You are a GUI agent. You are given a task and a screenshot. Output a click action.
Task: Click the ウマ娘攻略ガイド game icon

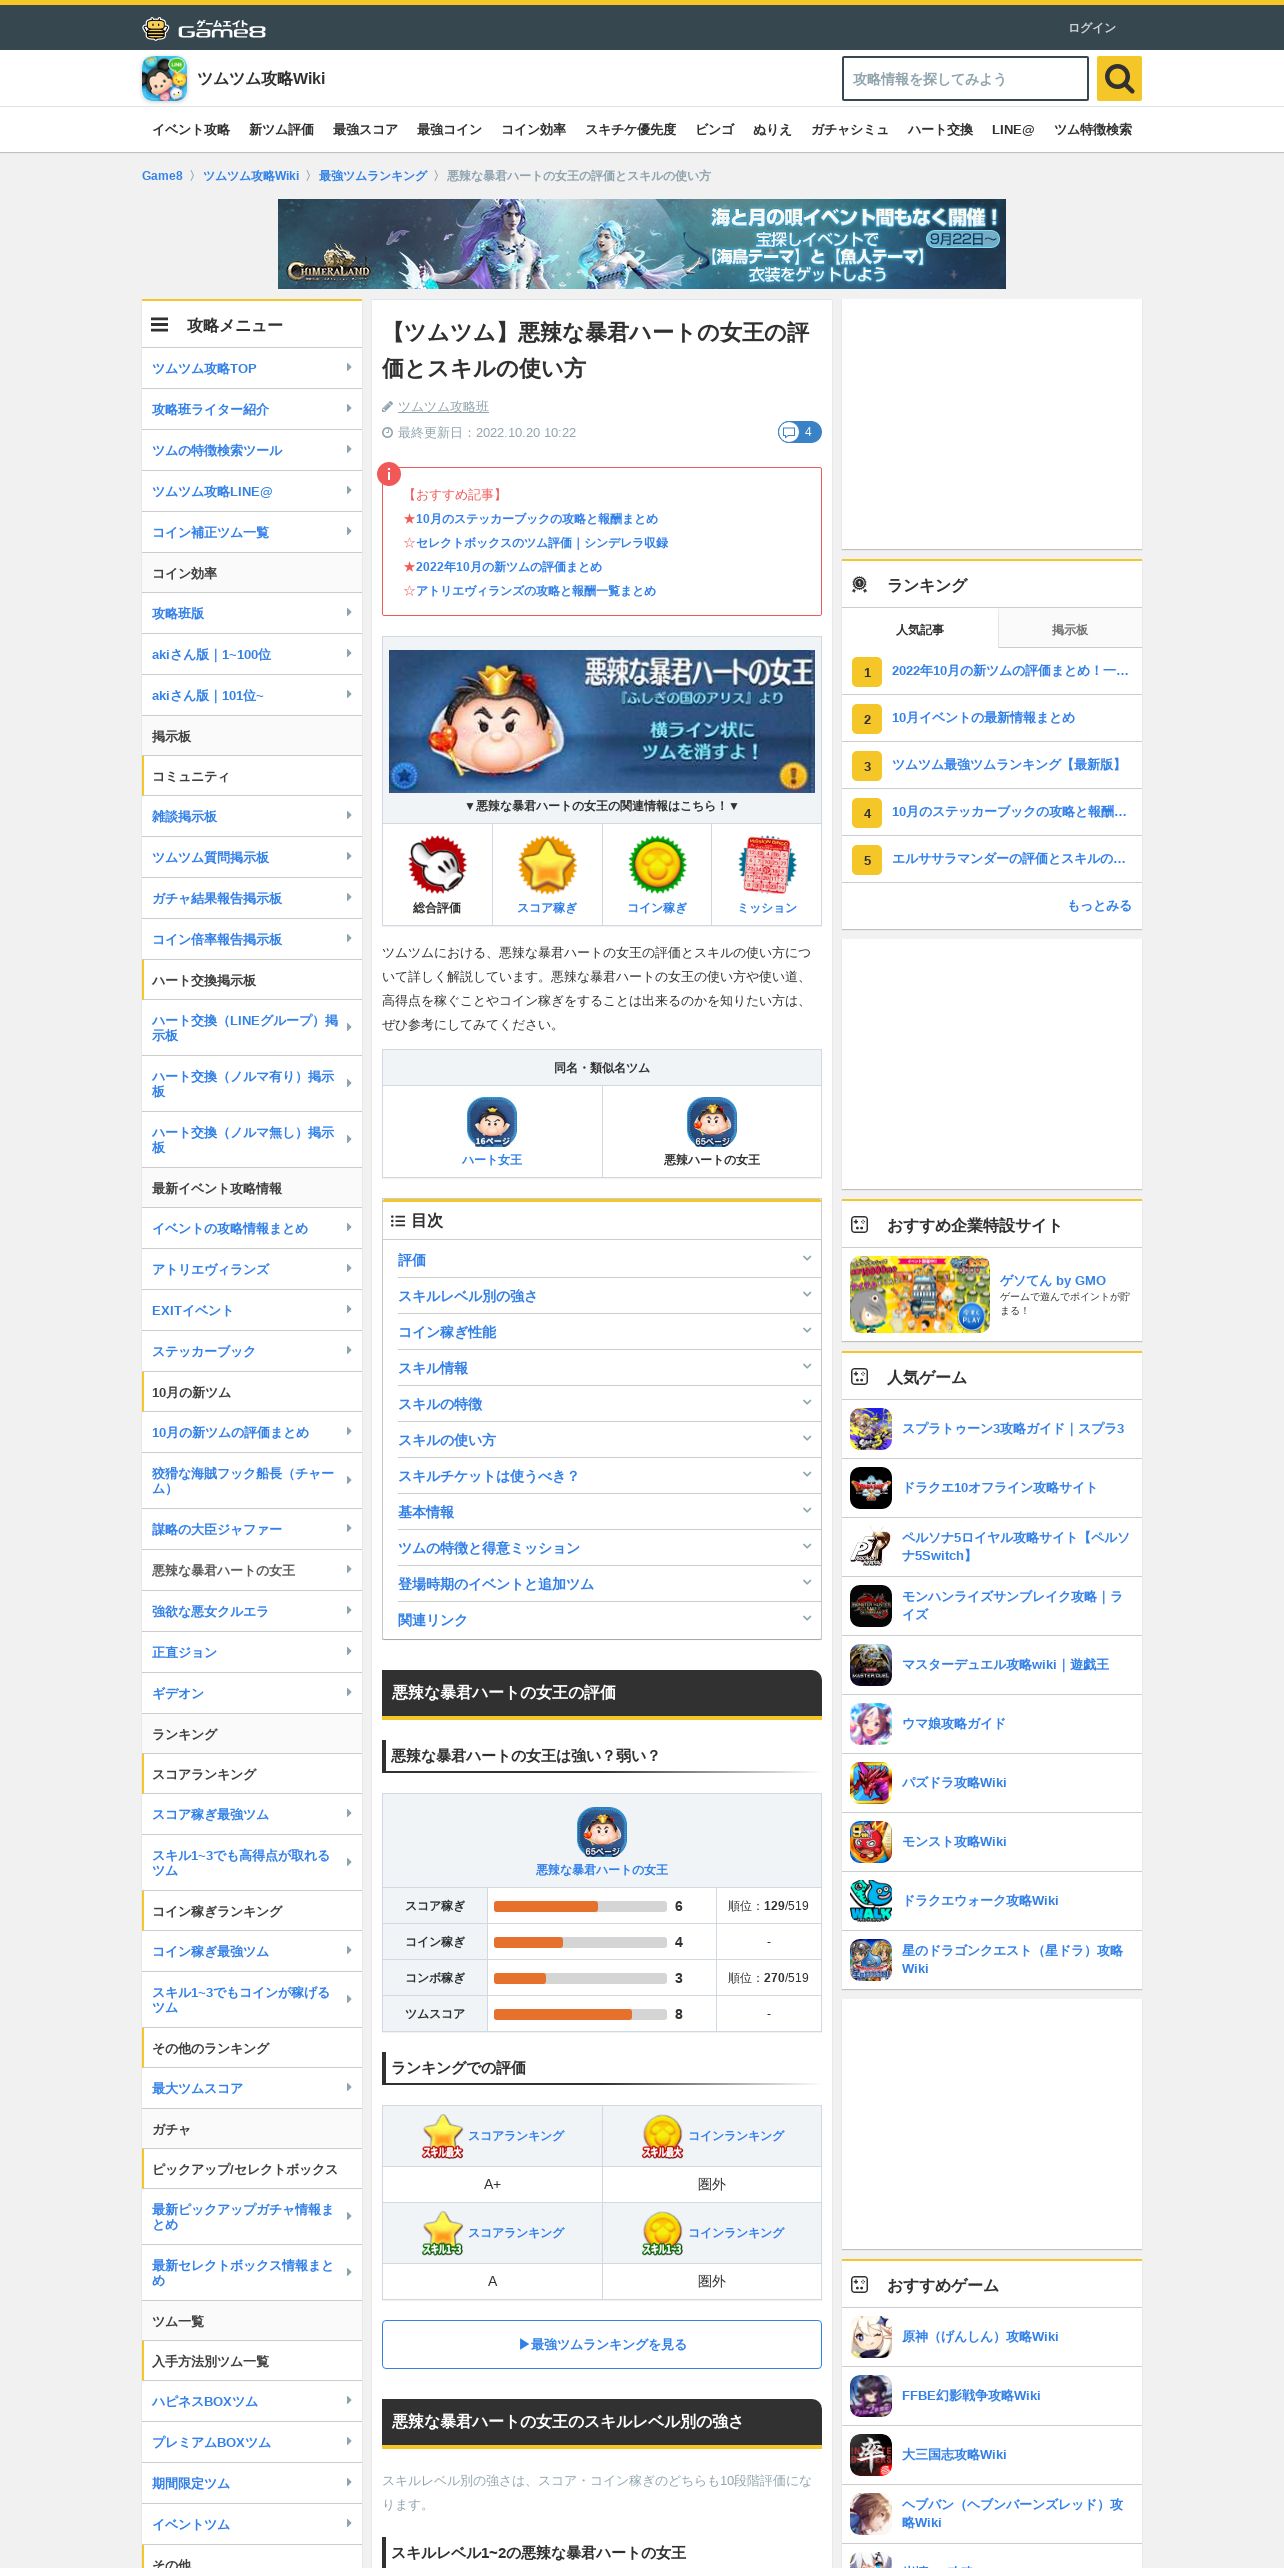(x=871, y=1724)
